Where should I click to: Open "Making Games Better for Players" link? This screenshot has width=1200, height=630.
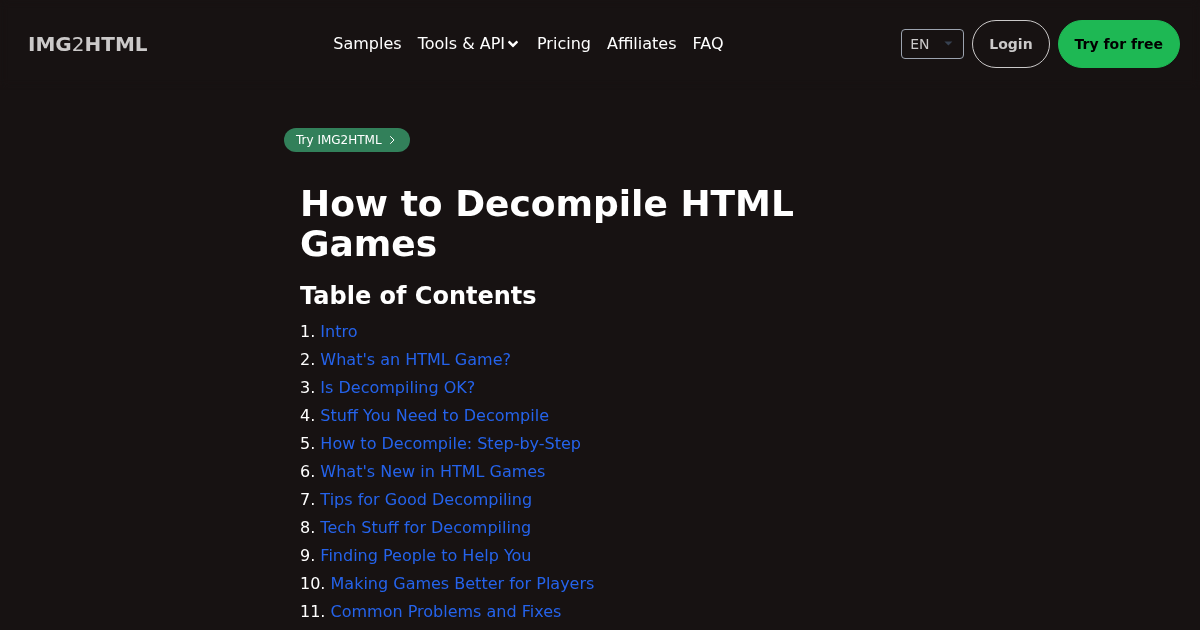[462, 584]
